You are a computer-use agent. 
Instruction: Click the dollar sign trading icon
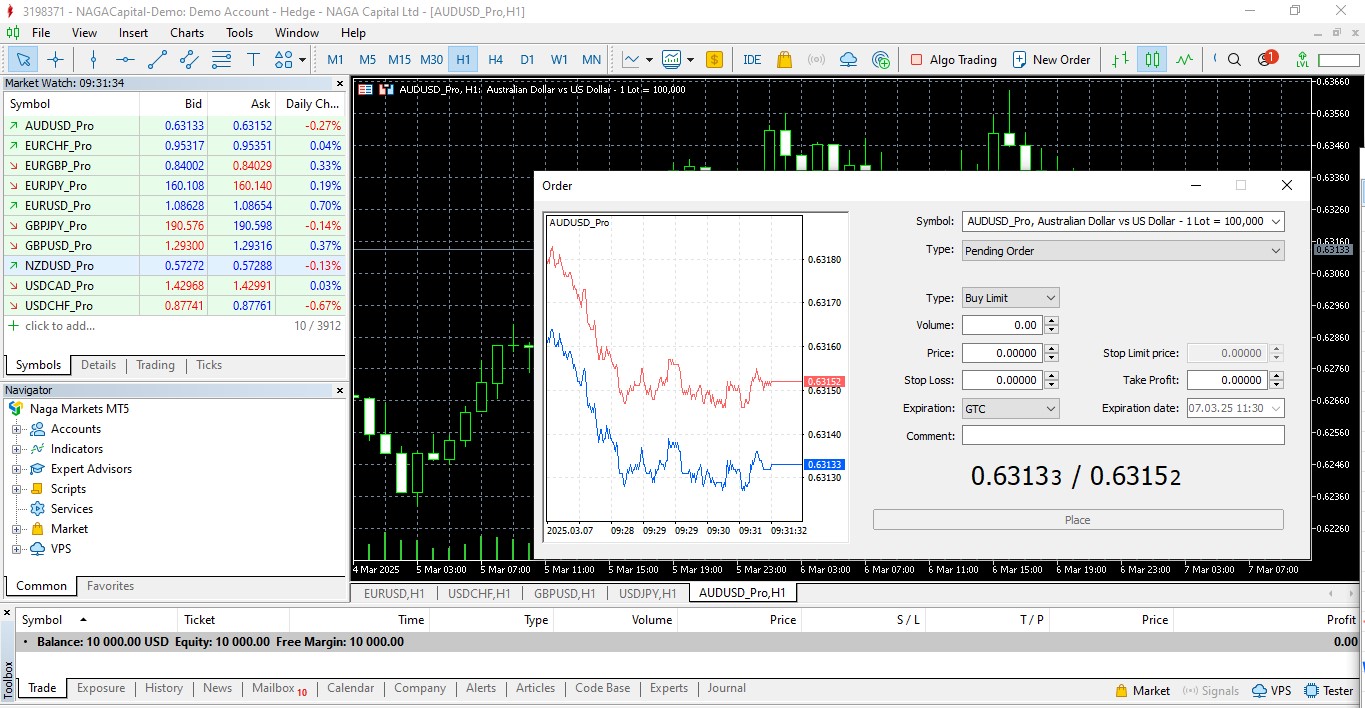tap(714, 60)
